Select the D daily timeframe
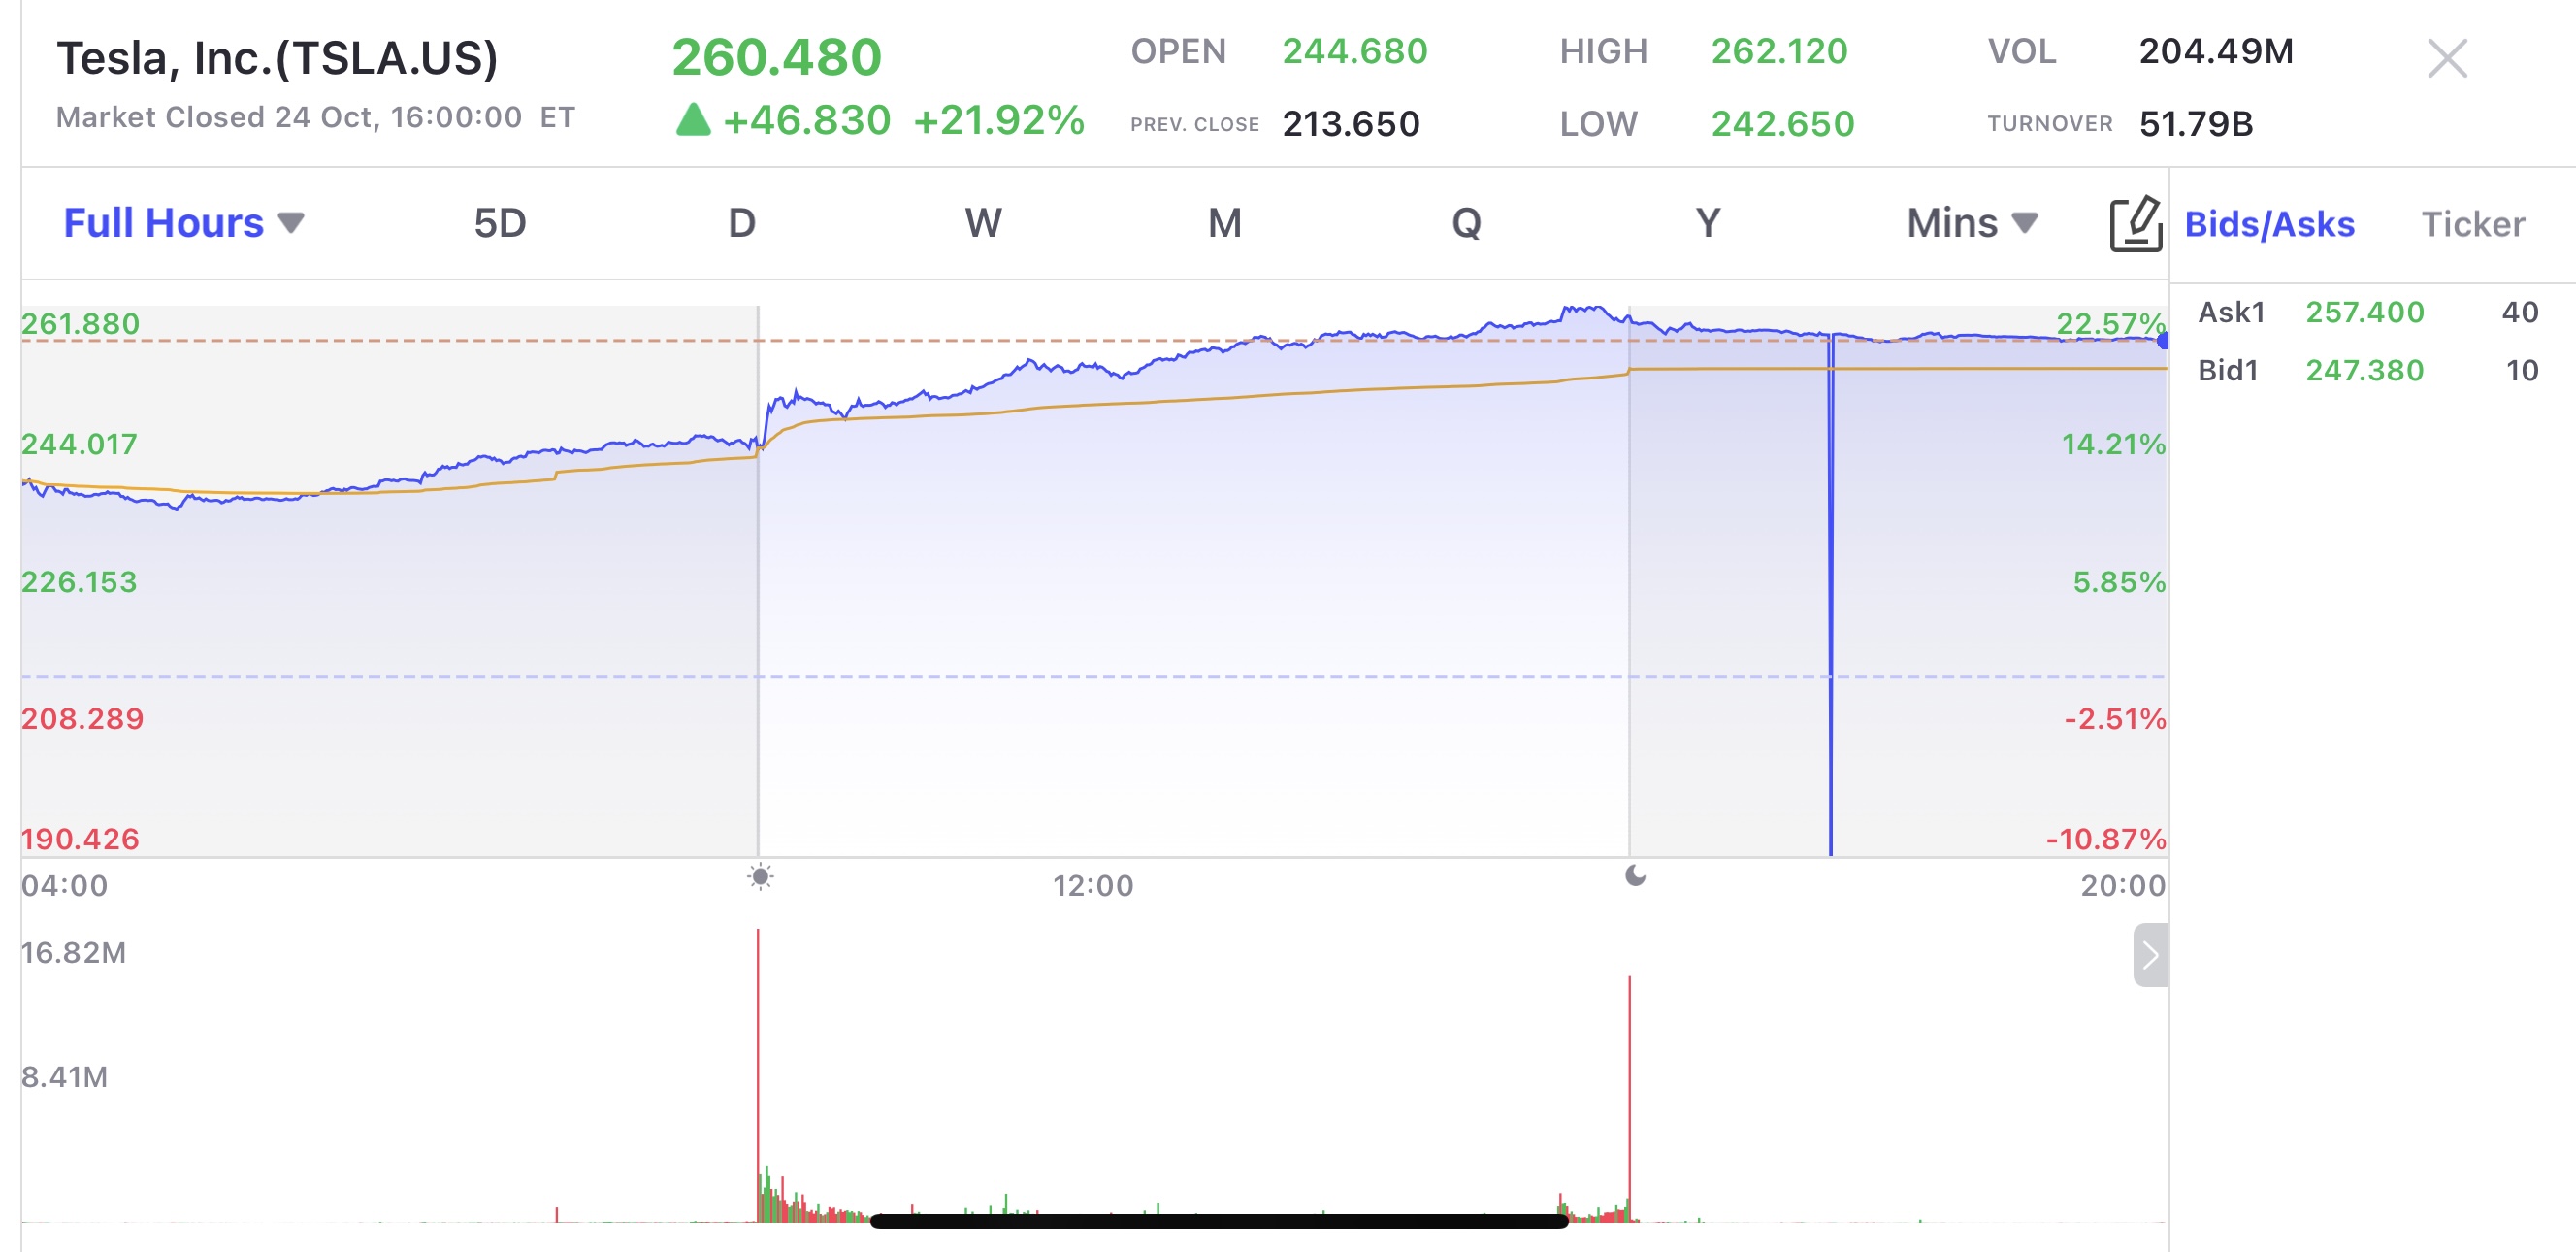The image size is (2576, 1252). point(741,223)
